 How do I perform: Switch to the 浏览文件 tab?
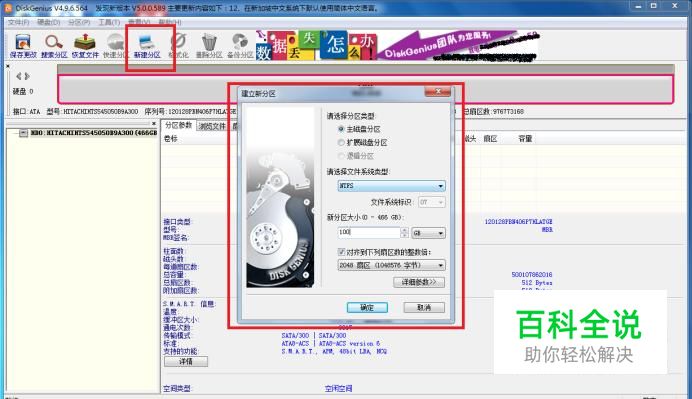tap(212, 126)
